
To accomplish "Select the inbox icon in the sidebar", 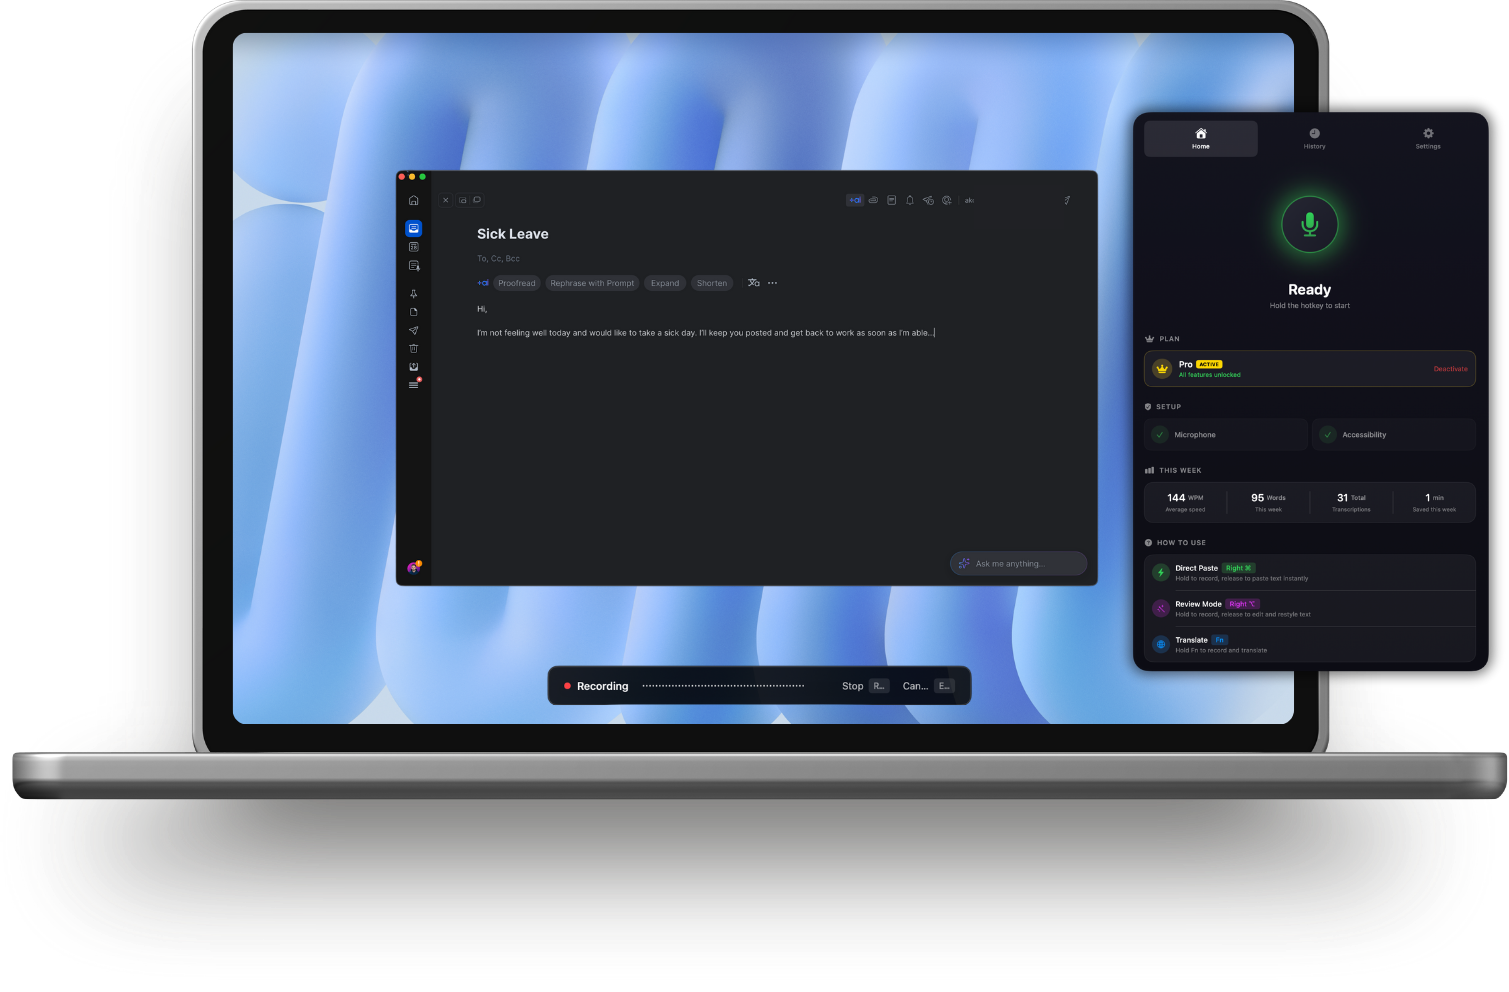I will pyautogui.click(x=413, y=227).
